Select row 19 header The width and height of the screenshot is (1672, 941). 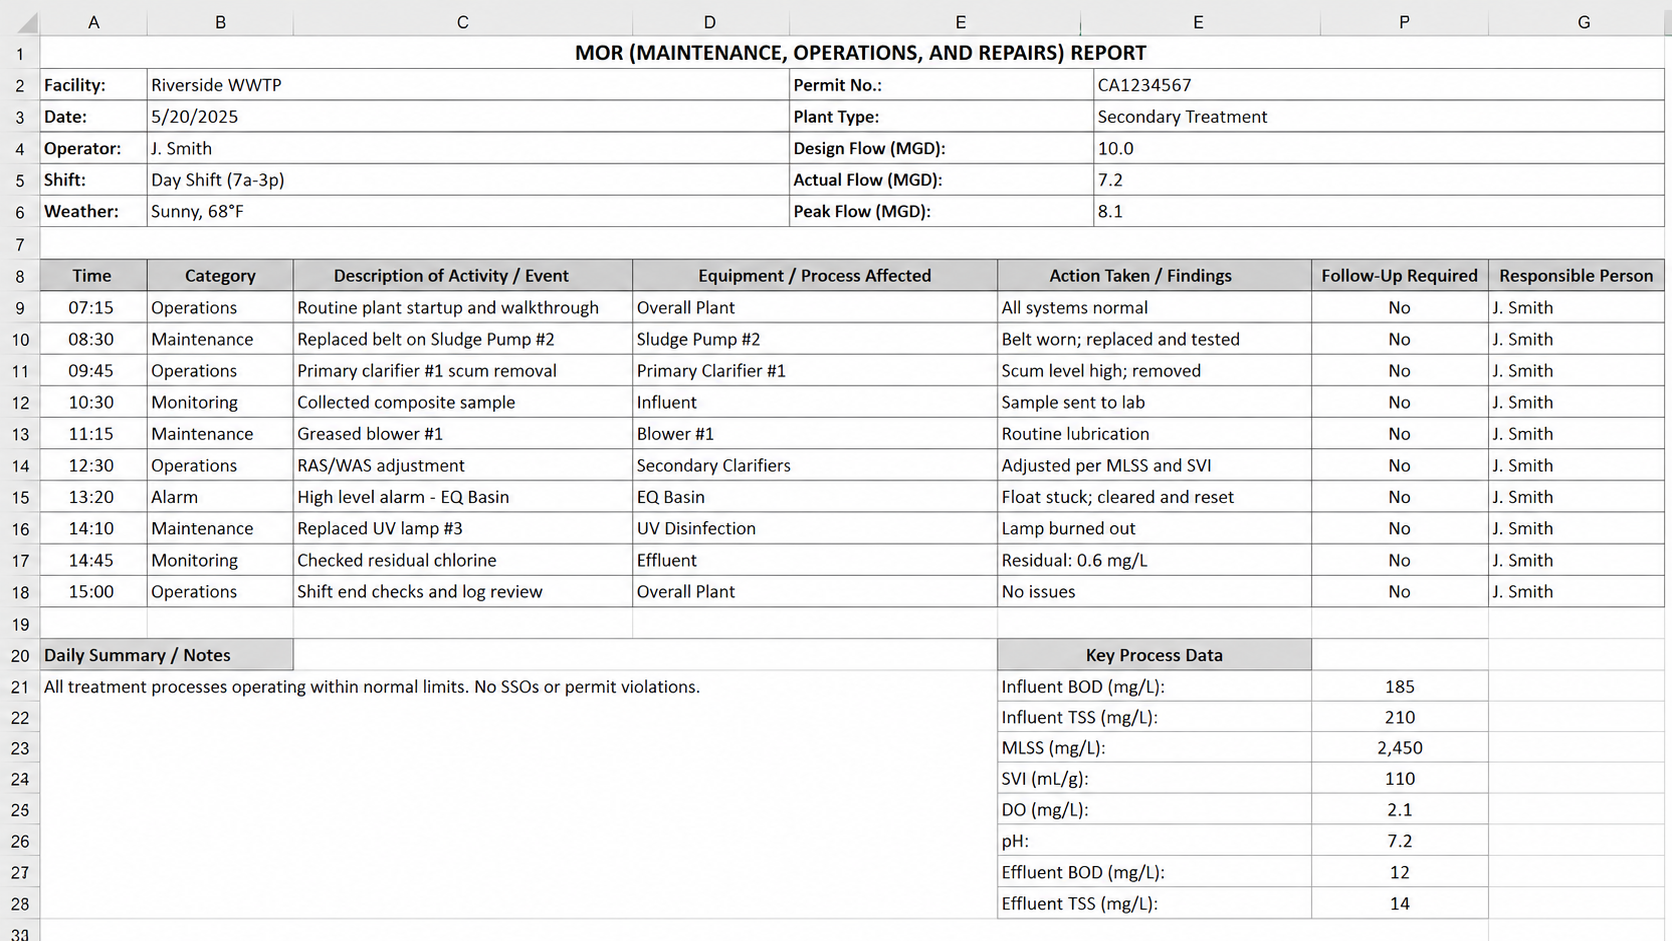coord(20,624)
